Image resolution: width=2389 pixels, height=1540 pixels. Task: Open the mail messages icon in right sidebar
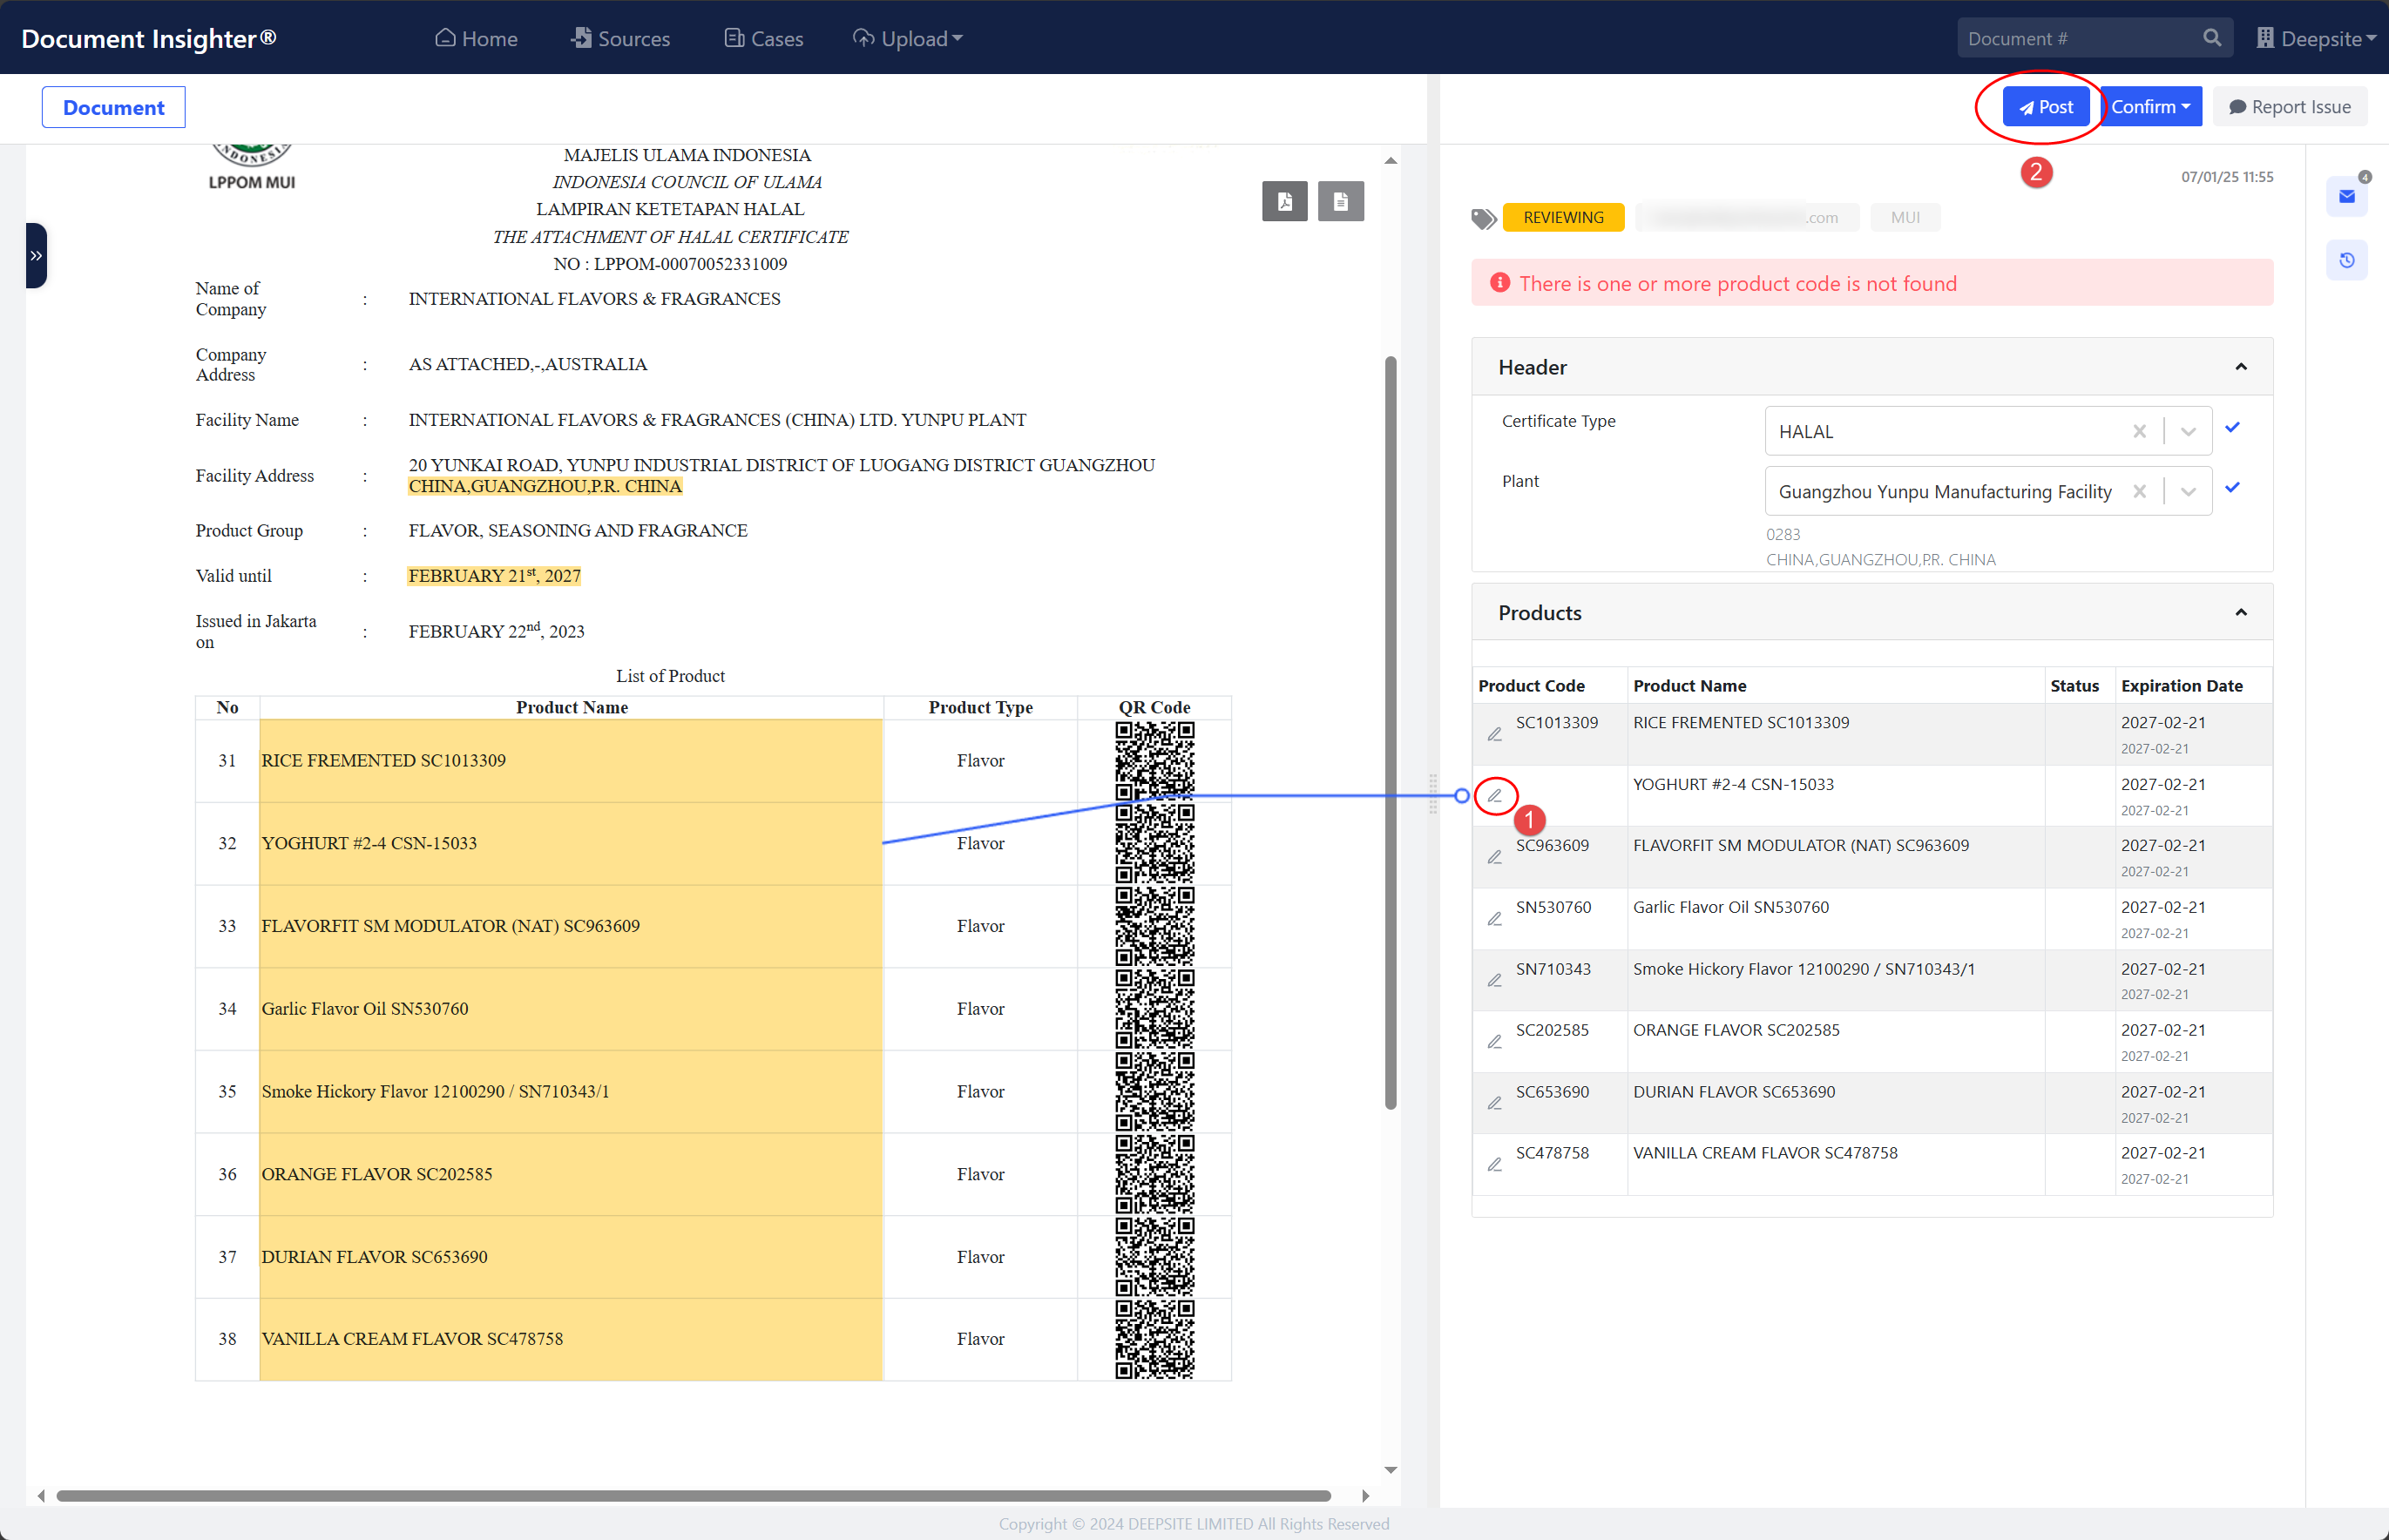2346,197
